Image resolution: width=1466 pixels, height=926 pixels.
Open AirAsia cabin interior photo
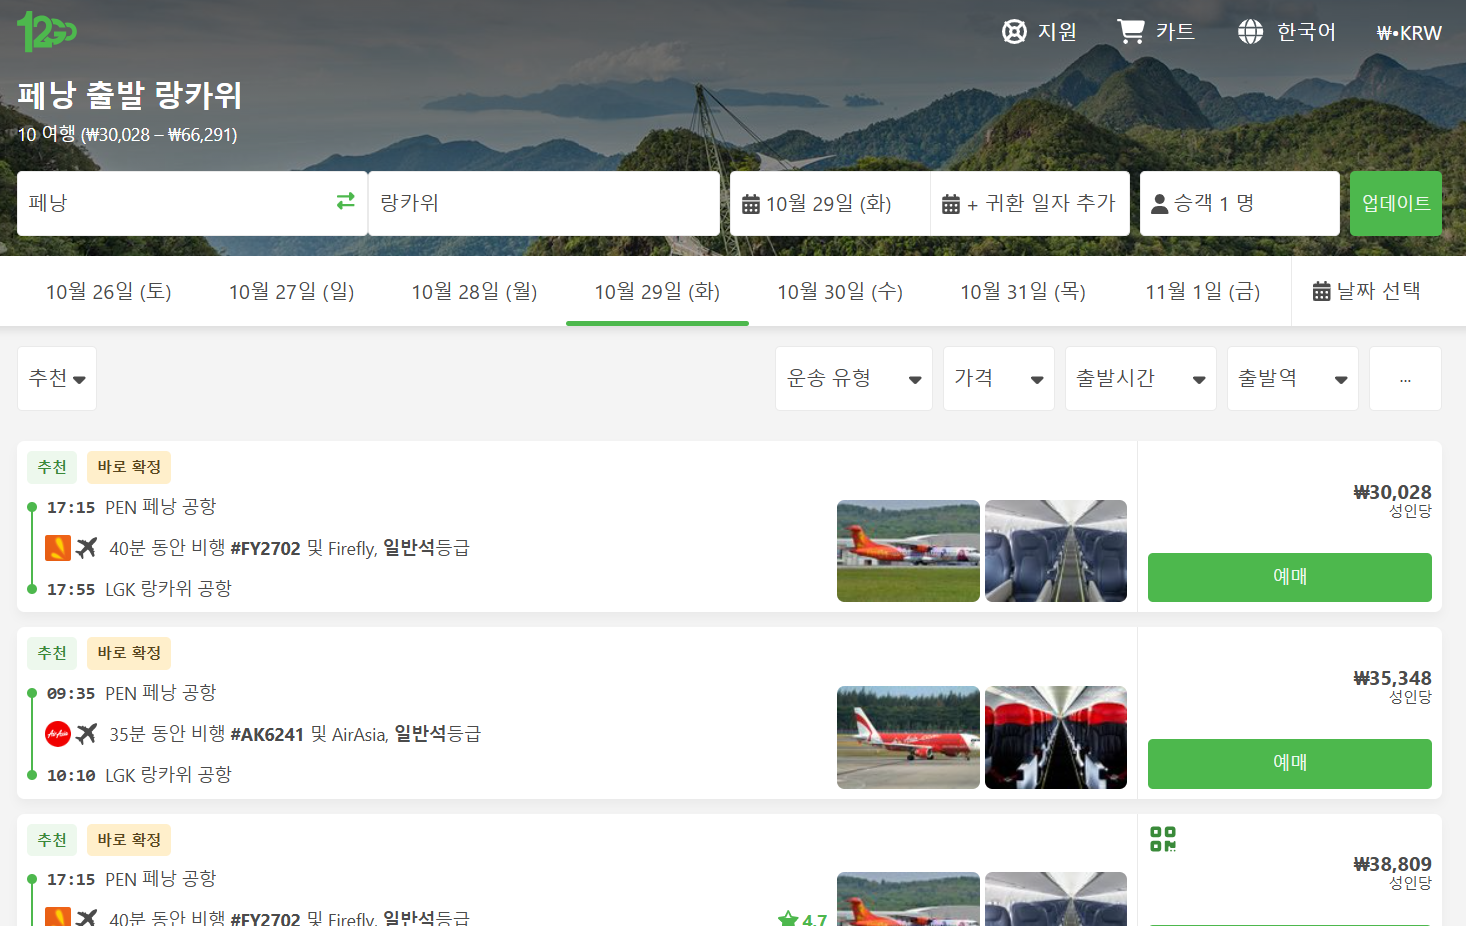(x=1056, y=737)
